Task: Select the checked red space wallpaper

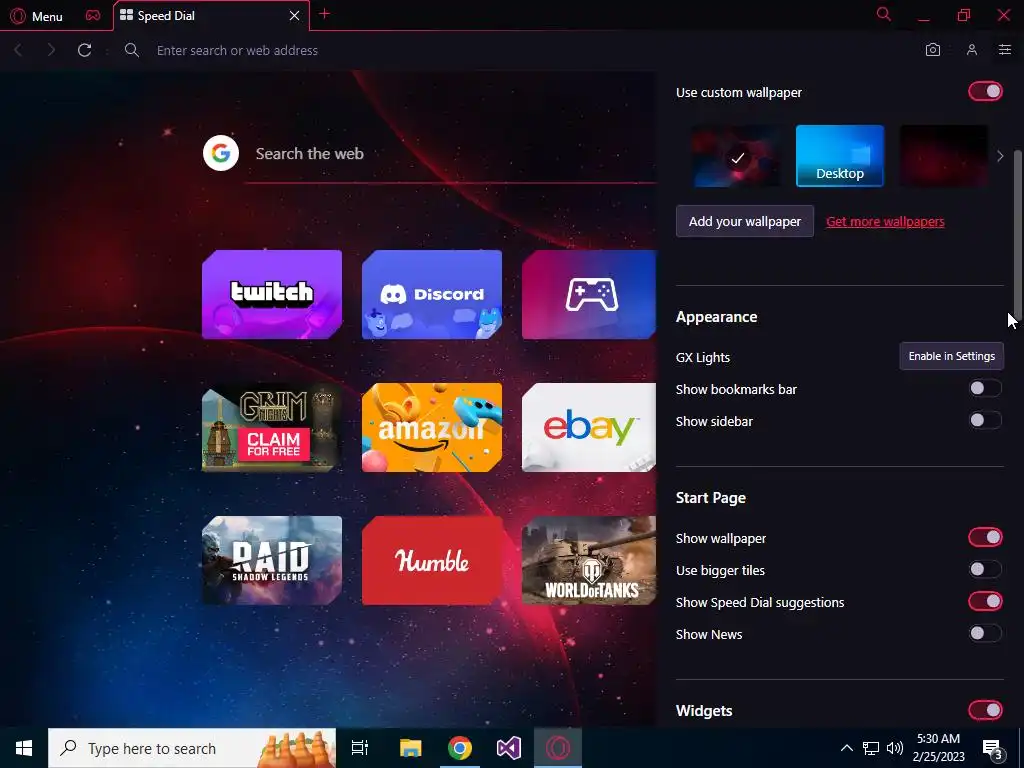Action: click(737, 156)
